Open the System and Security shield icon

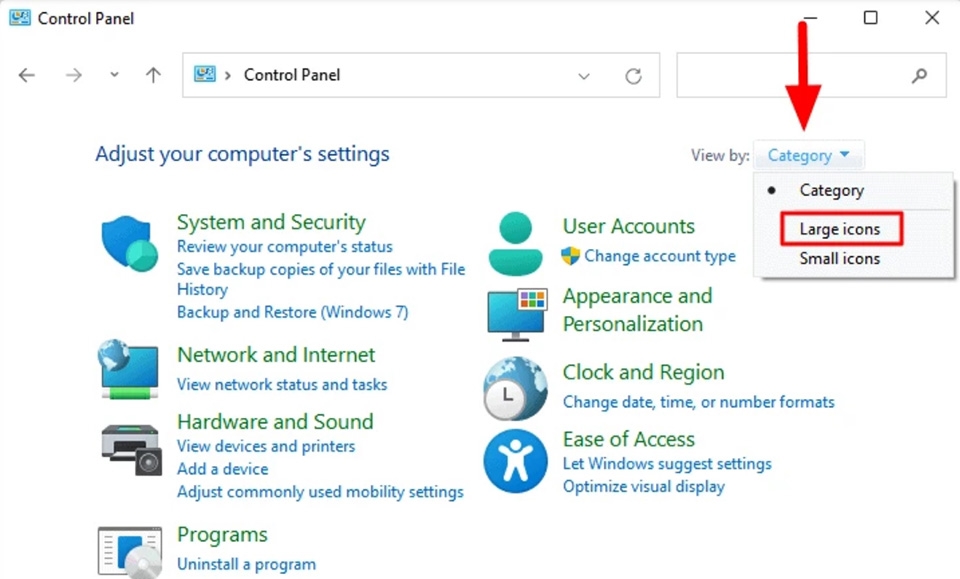(x=130, y=243)
